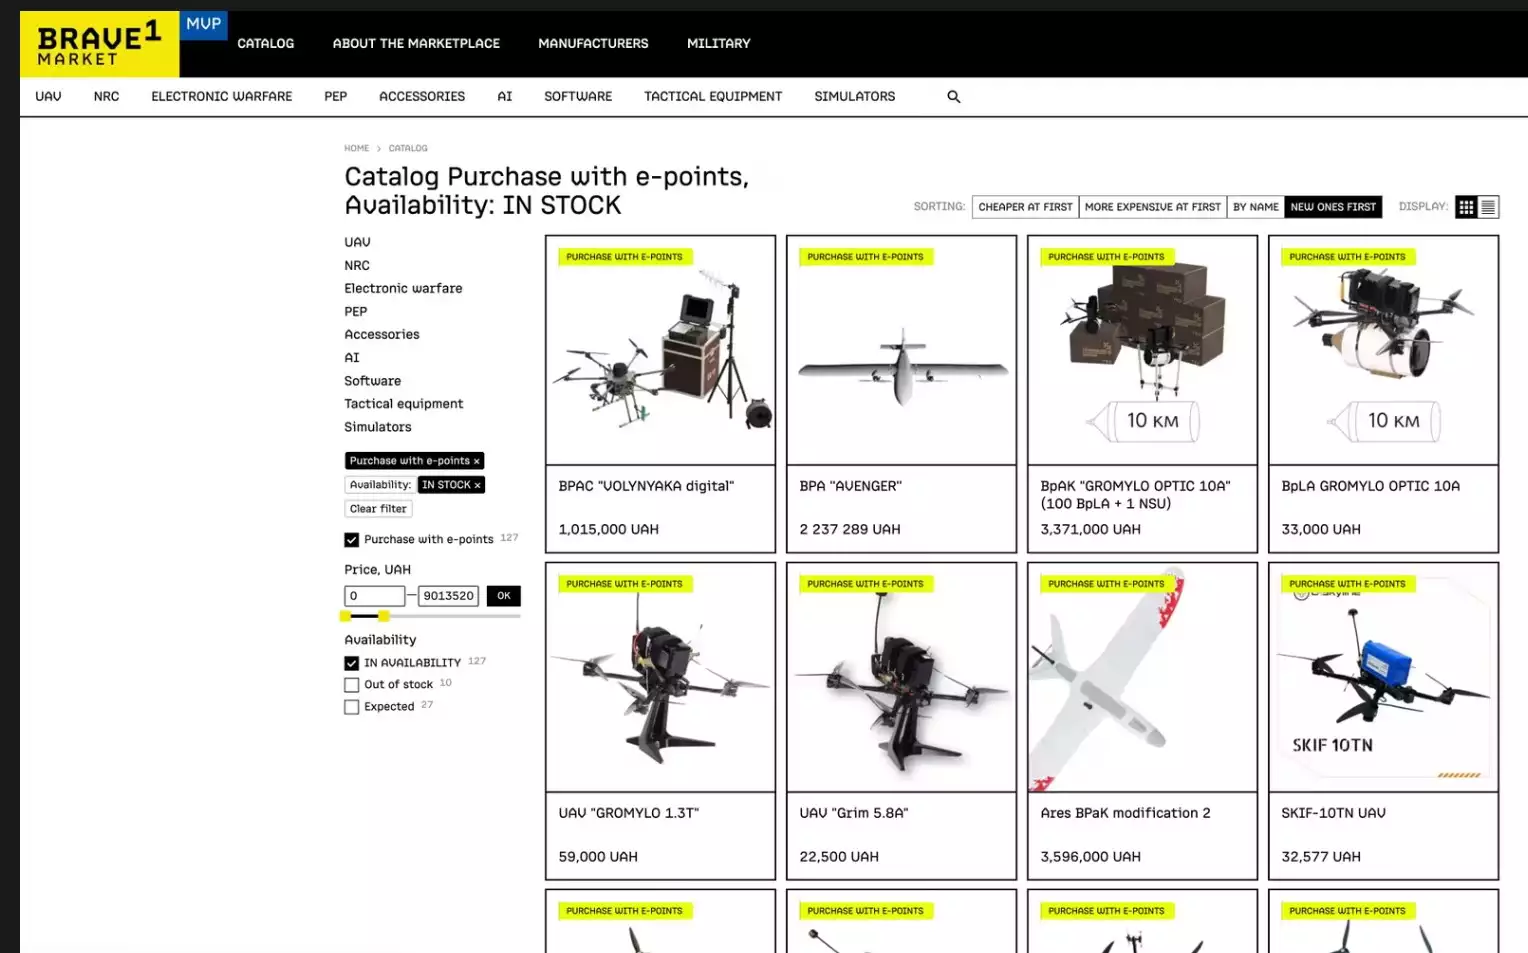Uncheck the Purchase with e-points checkbox

(x=351, y=540)
